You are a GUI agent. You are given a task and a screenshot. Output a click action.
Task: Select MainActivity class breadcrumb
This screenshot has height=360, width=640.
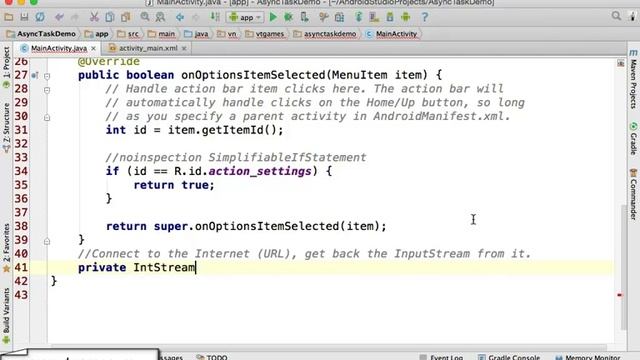tap(392, 34)
